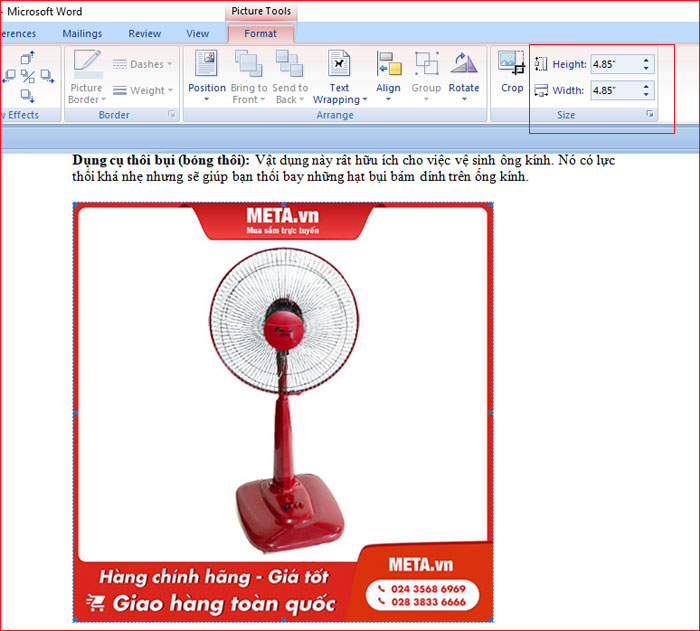The width and height of the screenshot is (700, 631).
Task: Click bottom-middle resize handle of picture
Action: tap(283, 620)
